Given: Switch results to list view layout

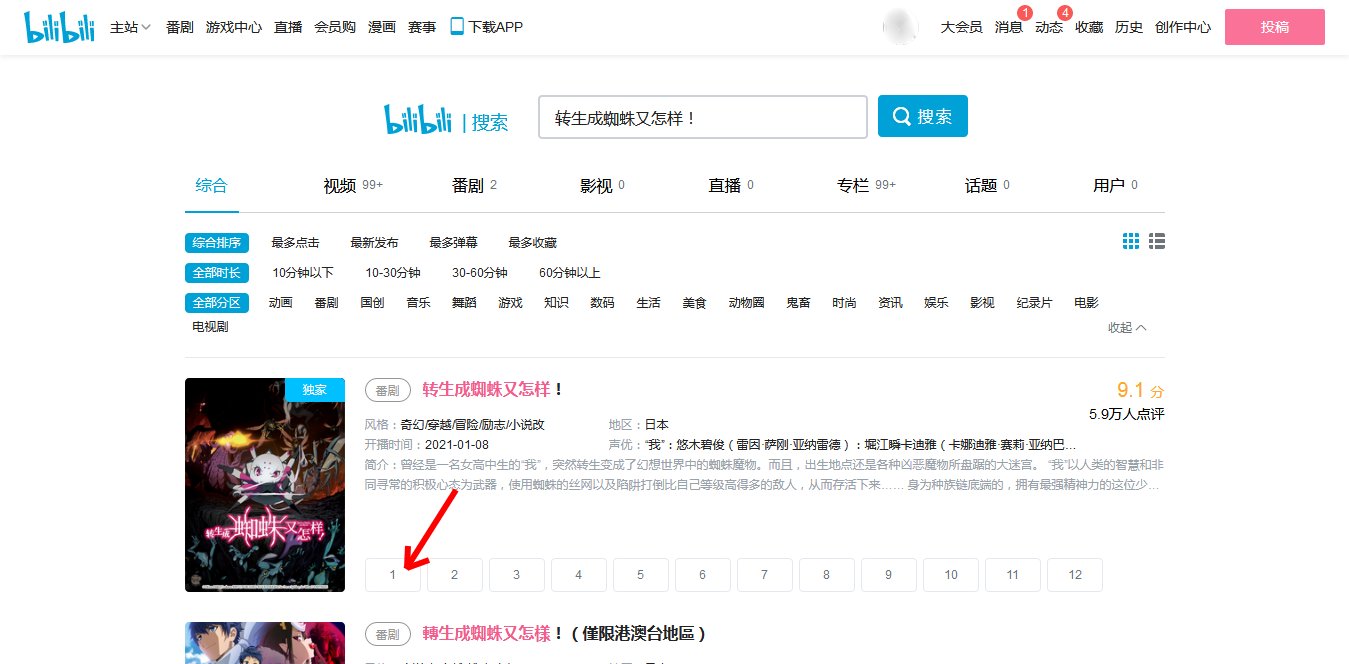Looking at the screenshot, I should click(1158, 241).
